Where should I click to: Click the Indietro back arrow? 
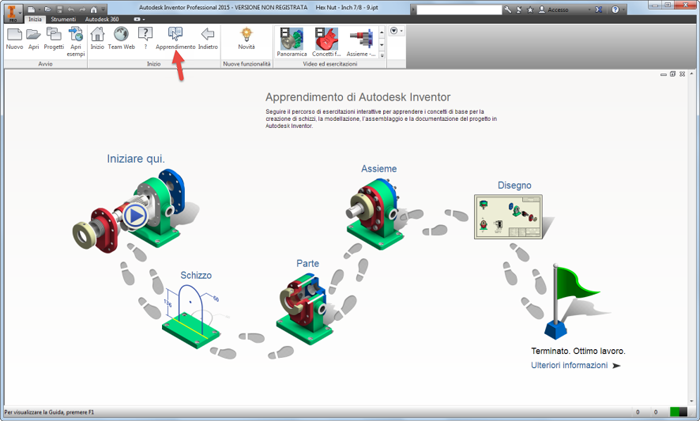tap(208, 38)
